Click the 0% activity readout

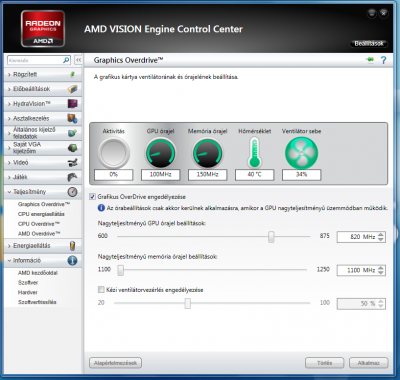(x=114, y=175)
